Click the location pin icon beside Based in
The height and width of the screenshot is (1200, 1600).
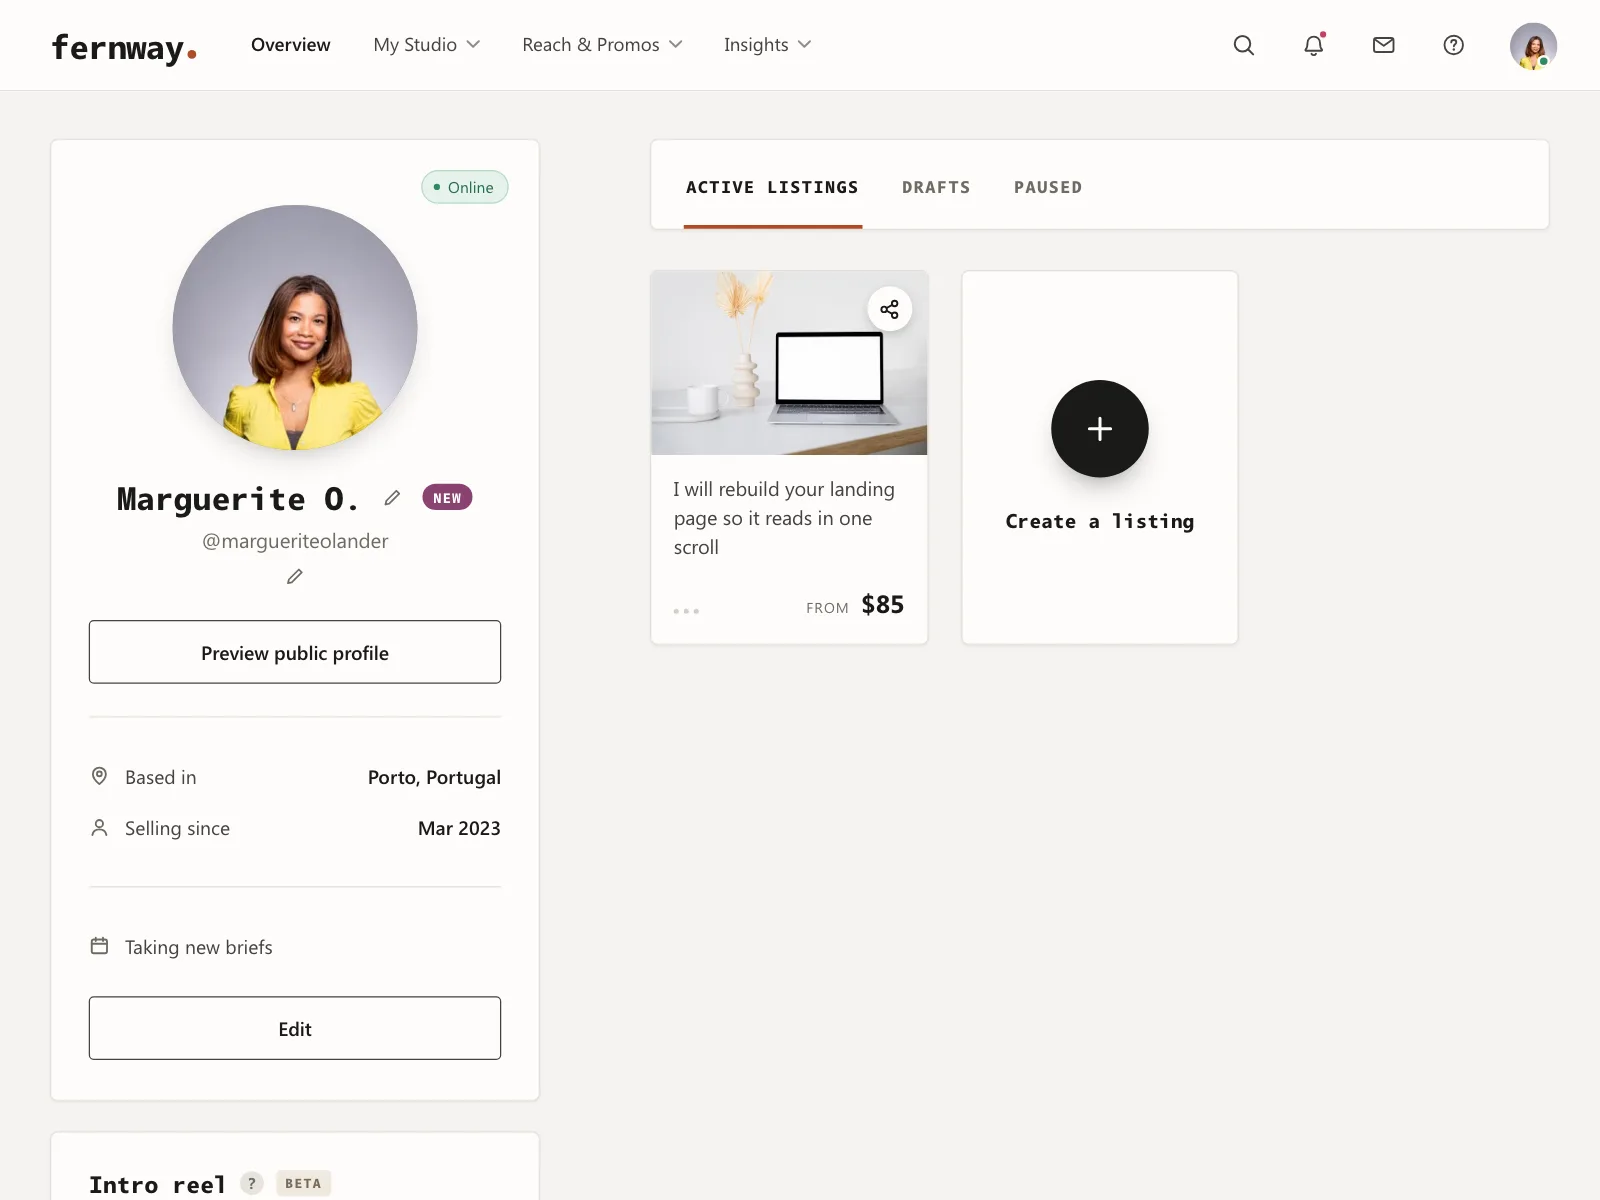coord(99,776)
